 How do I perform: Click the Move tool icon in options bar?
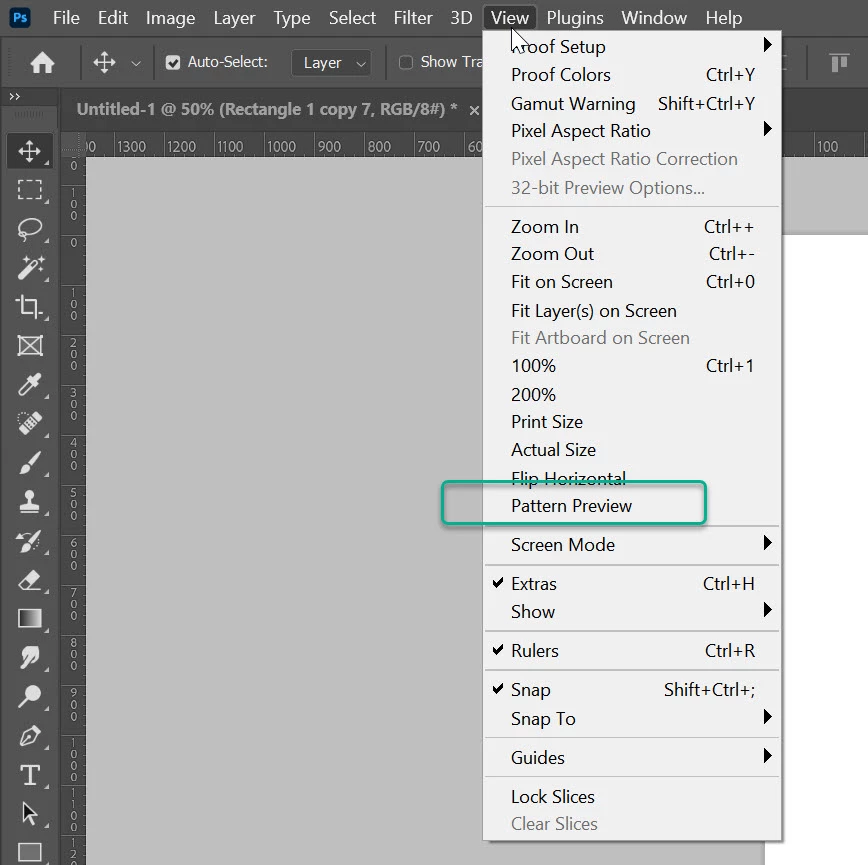[104, 63]
